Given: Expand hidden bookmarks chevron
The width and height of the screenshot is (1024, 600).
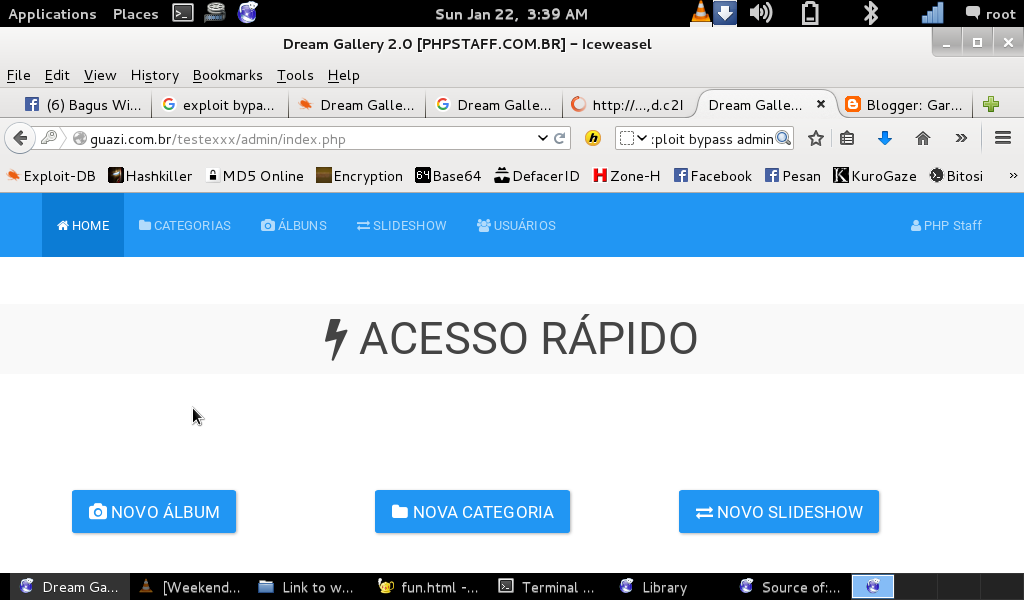Looking at the screenshot, I should pyautogui.click(x=1013, y=176).
